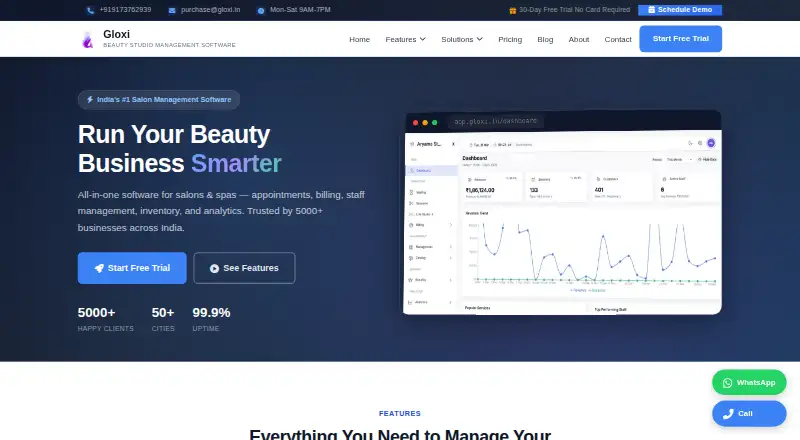
Task: Click play icon on See Features button
Action: coord(214,268)
